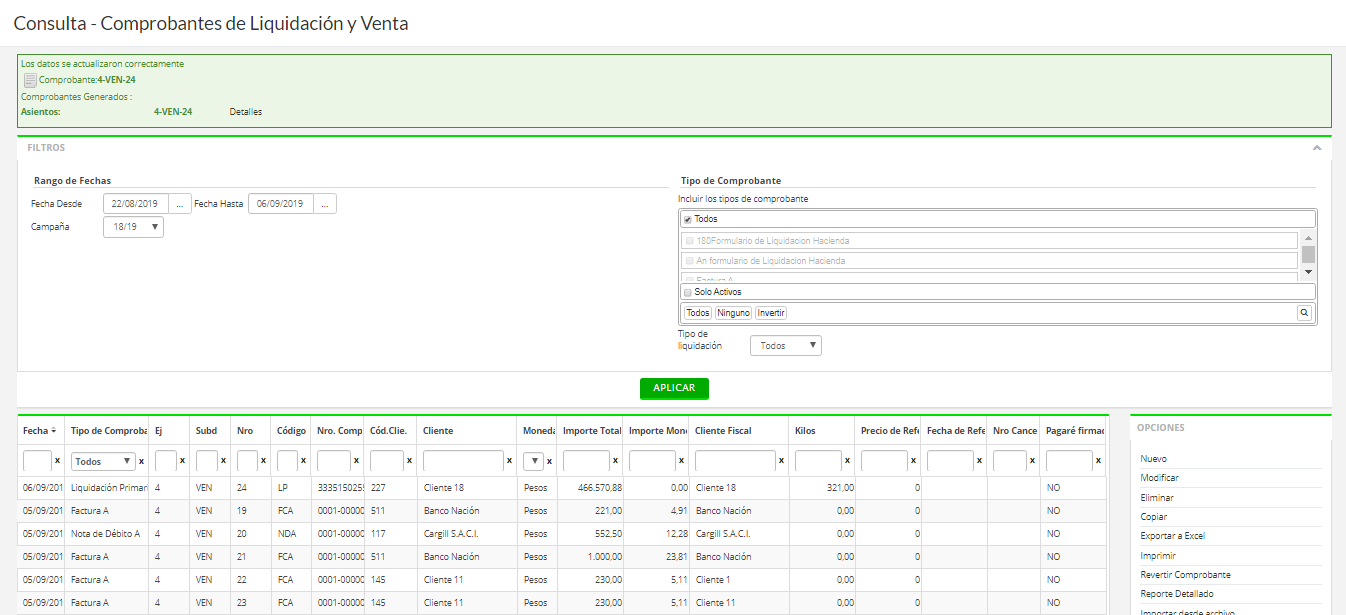Clear the Nro Cance column filter x

1032,462
